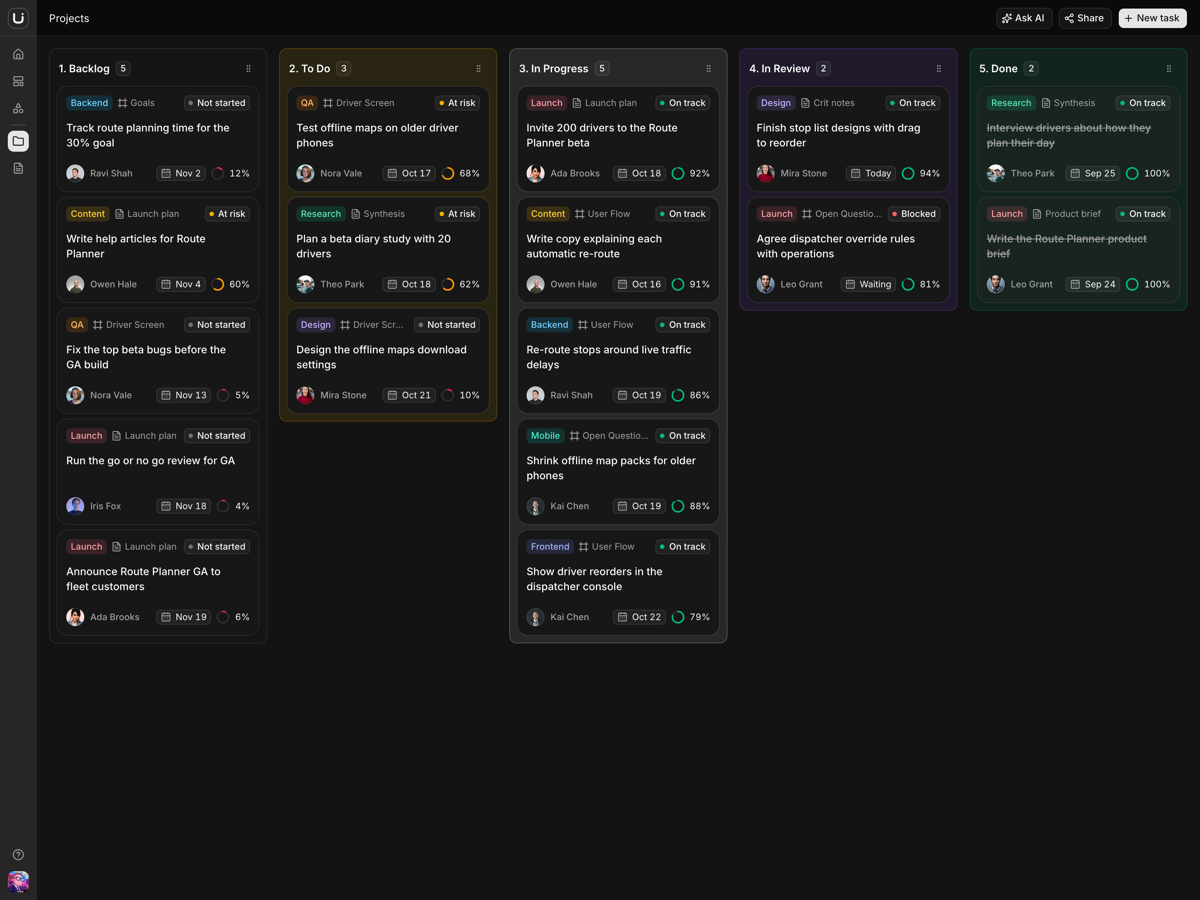This screenshot has width=1200, height=900.
Task: Open the Home icon in the sidebar
Action: [18, 54]
